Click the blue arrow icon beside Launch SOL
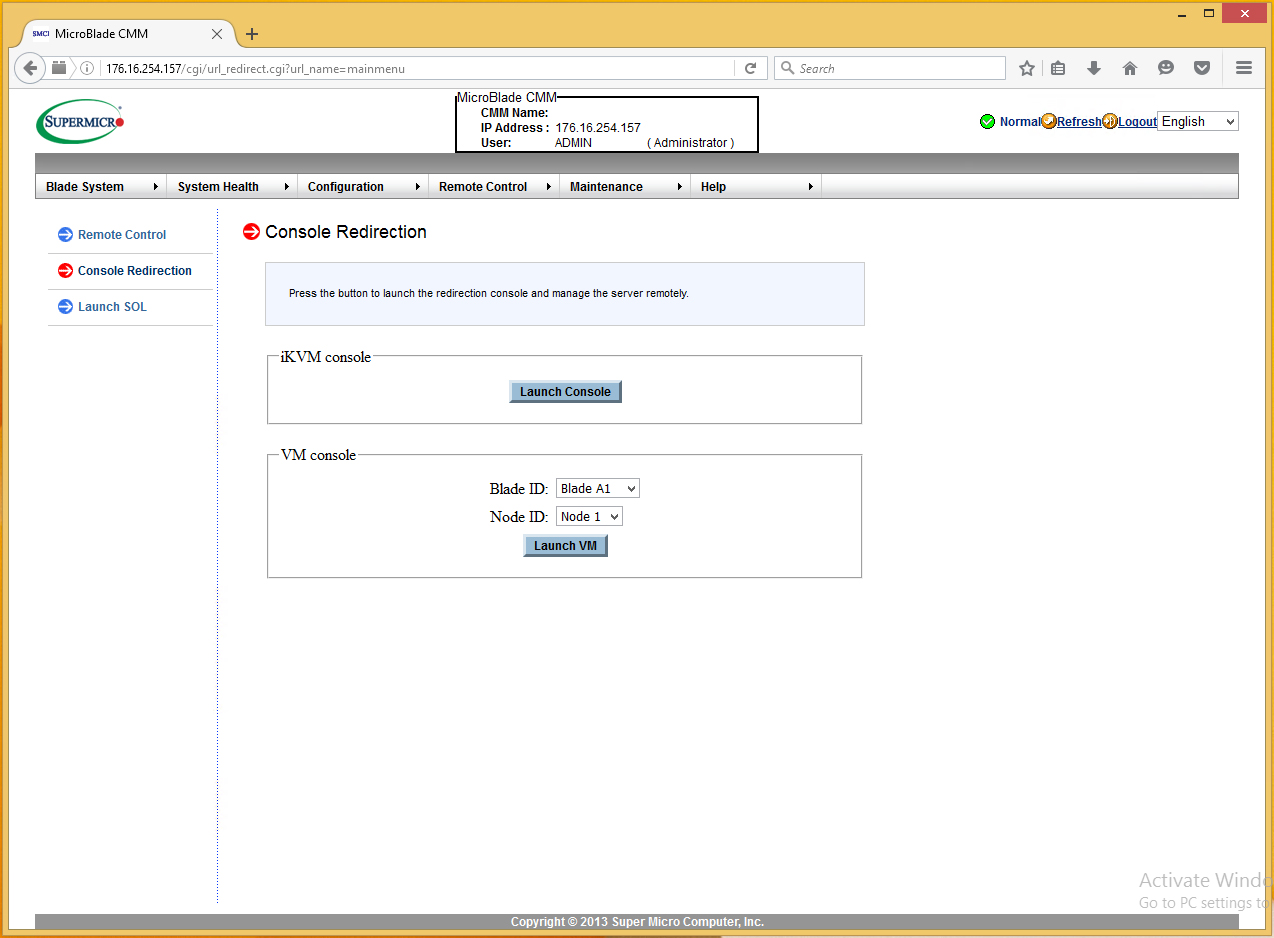Image resolution: width=1274 pixels, height=938 pixels. pos(65,307)
